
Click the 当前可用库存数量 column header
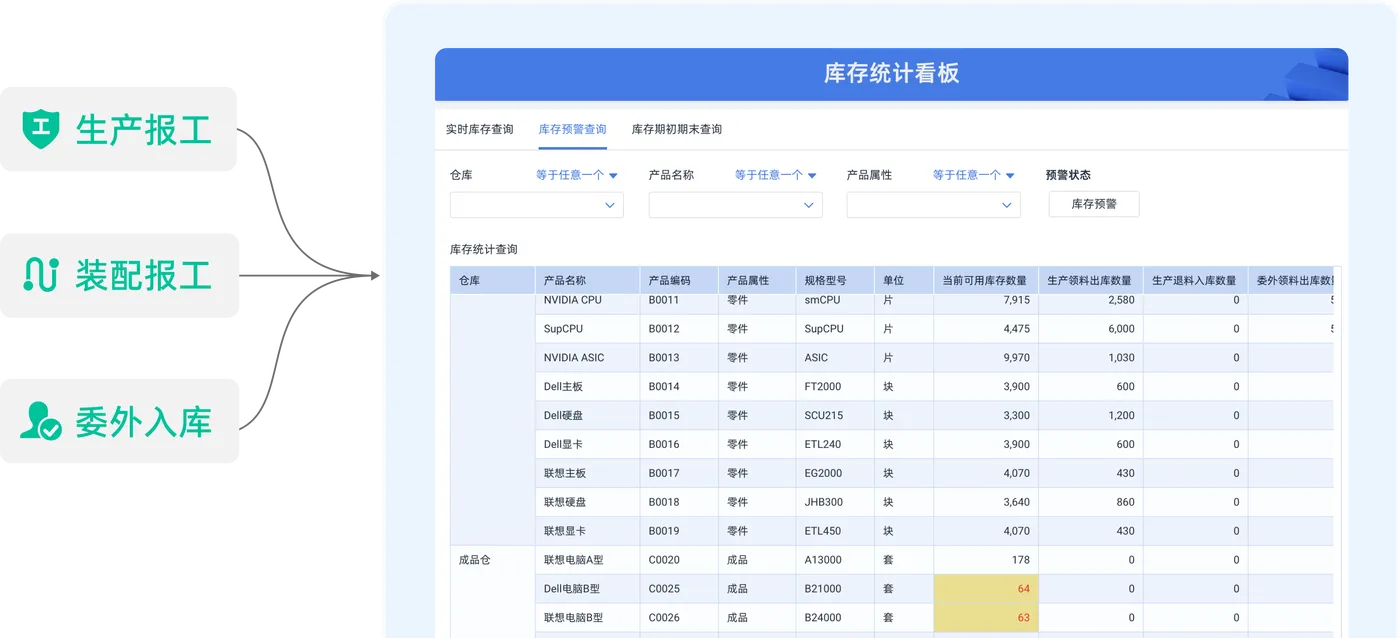[x=986, y=280]
